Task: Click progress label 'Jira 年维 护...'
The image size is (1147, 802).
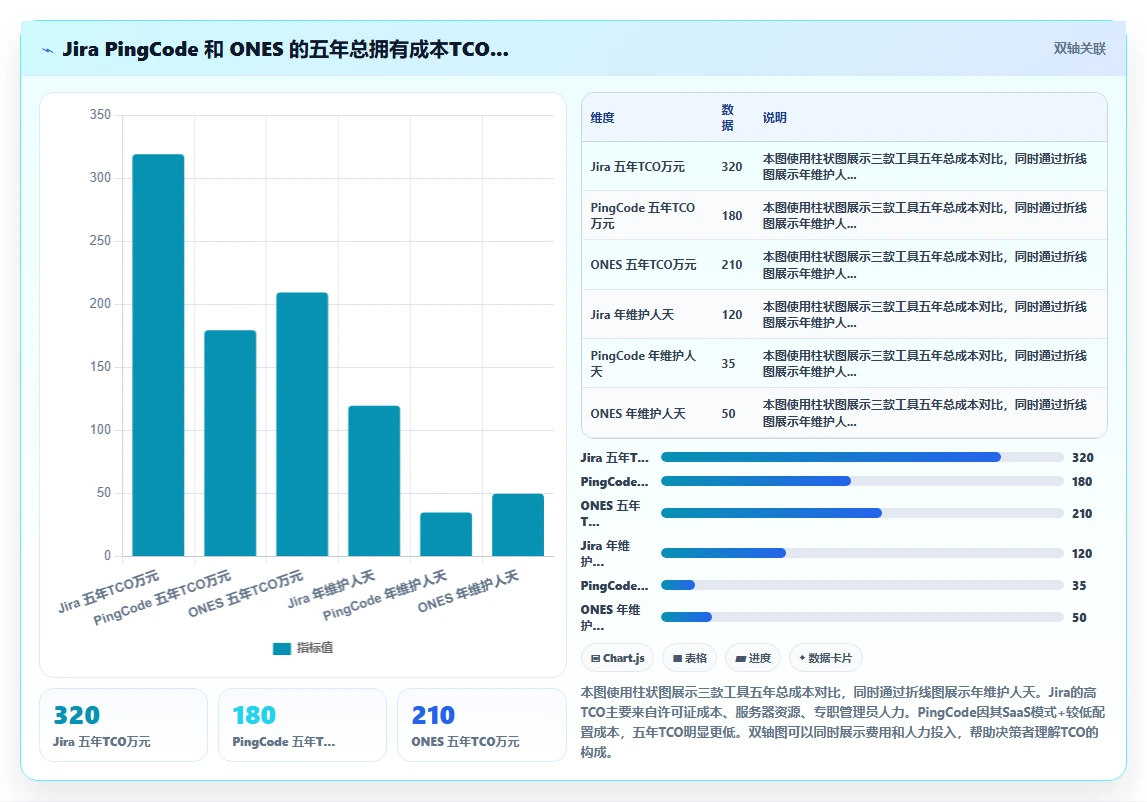Action: pyautogui.click(x=606, y=554)
